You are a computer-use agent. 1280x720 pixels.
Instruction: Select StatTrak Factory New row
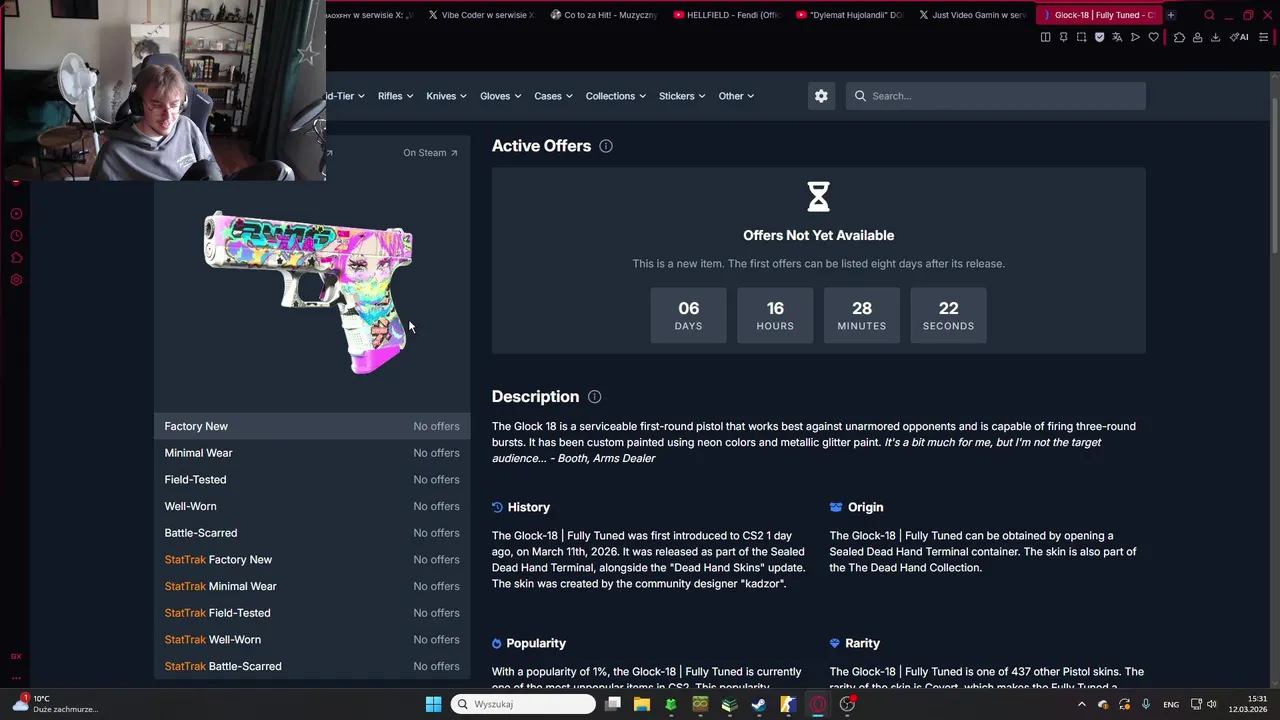312,560
